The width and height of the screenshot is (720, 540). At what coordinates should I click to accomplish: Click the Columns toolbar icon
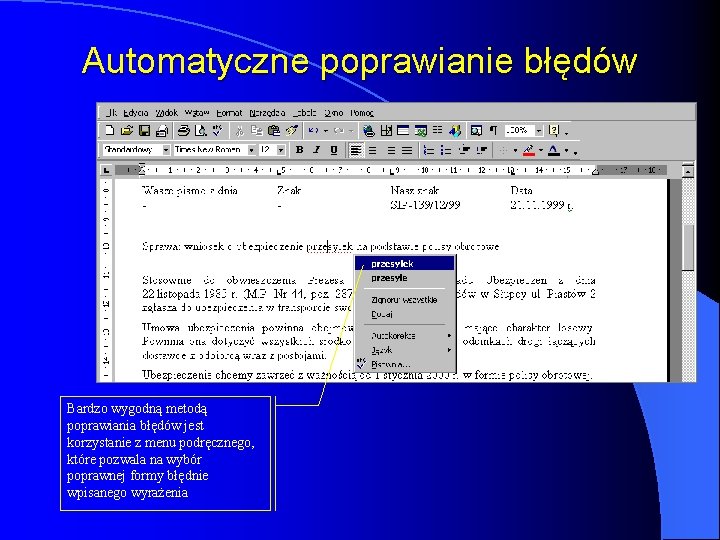pyautogui.click(x=438, y=131)
